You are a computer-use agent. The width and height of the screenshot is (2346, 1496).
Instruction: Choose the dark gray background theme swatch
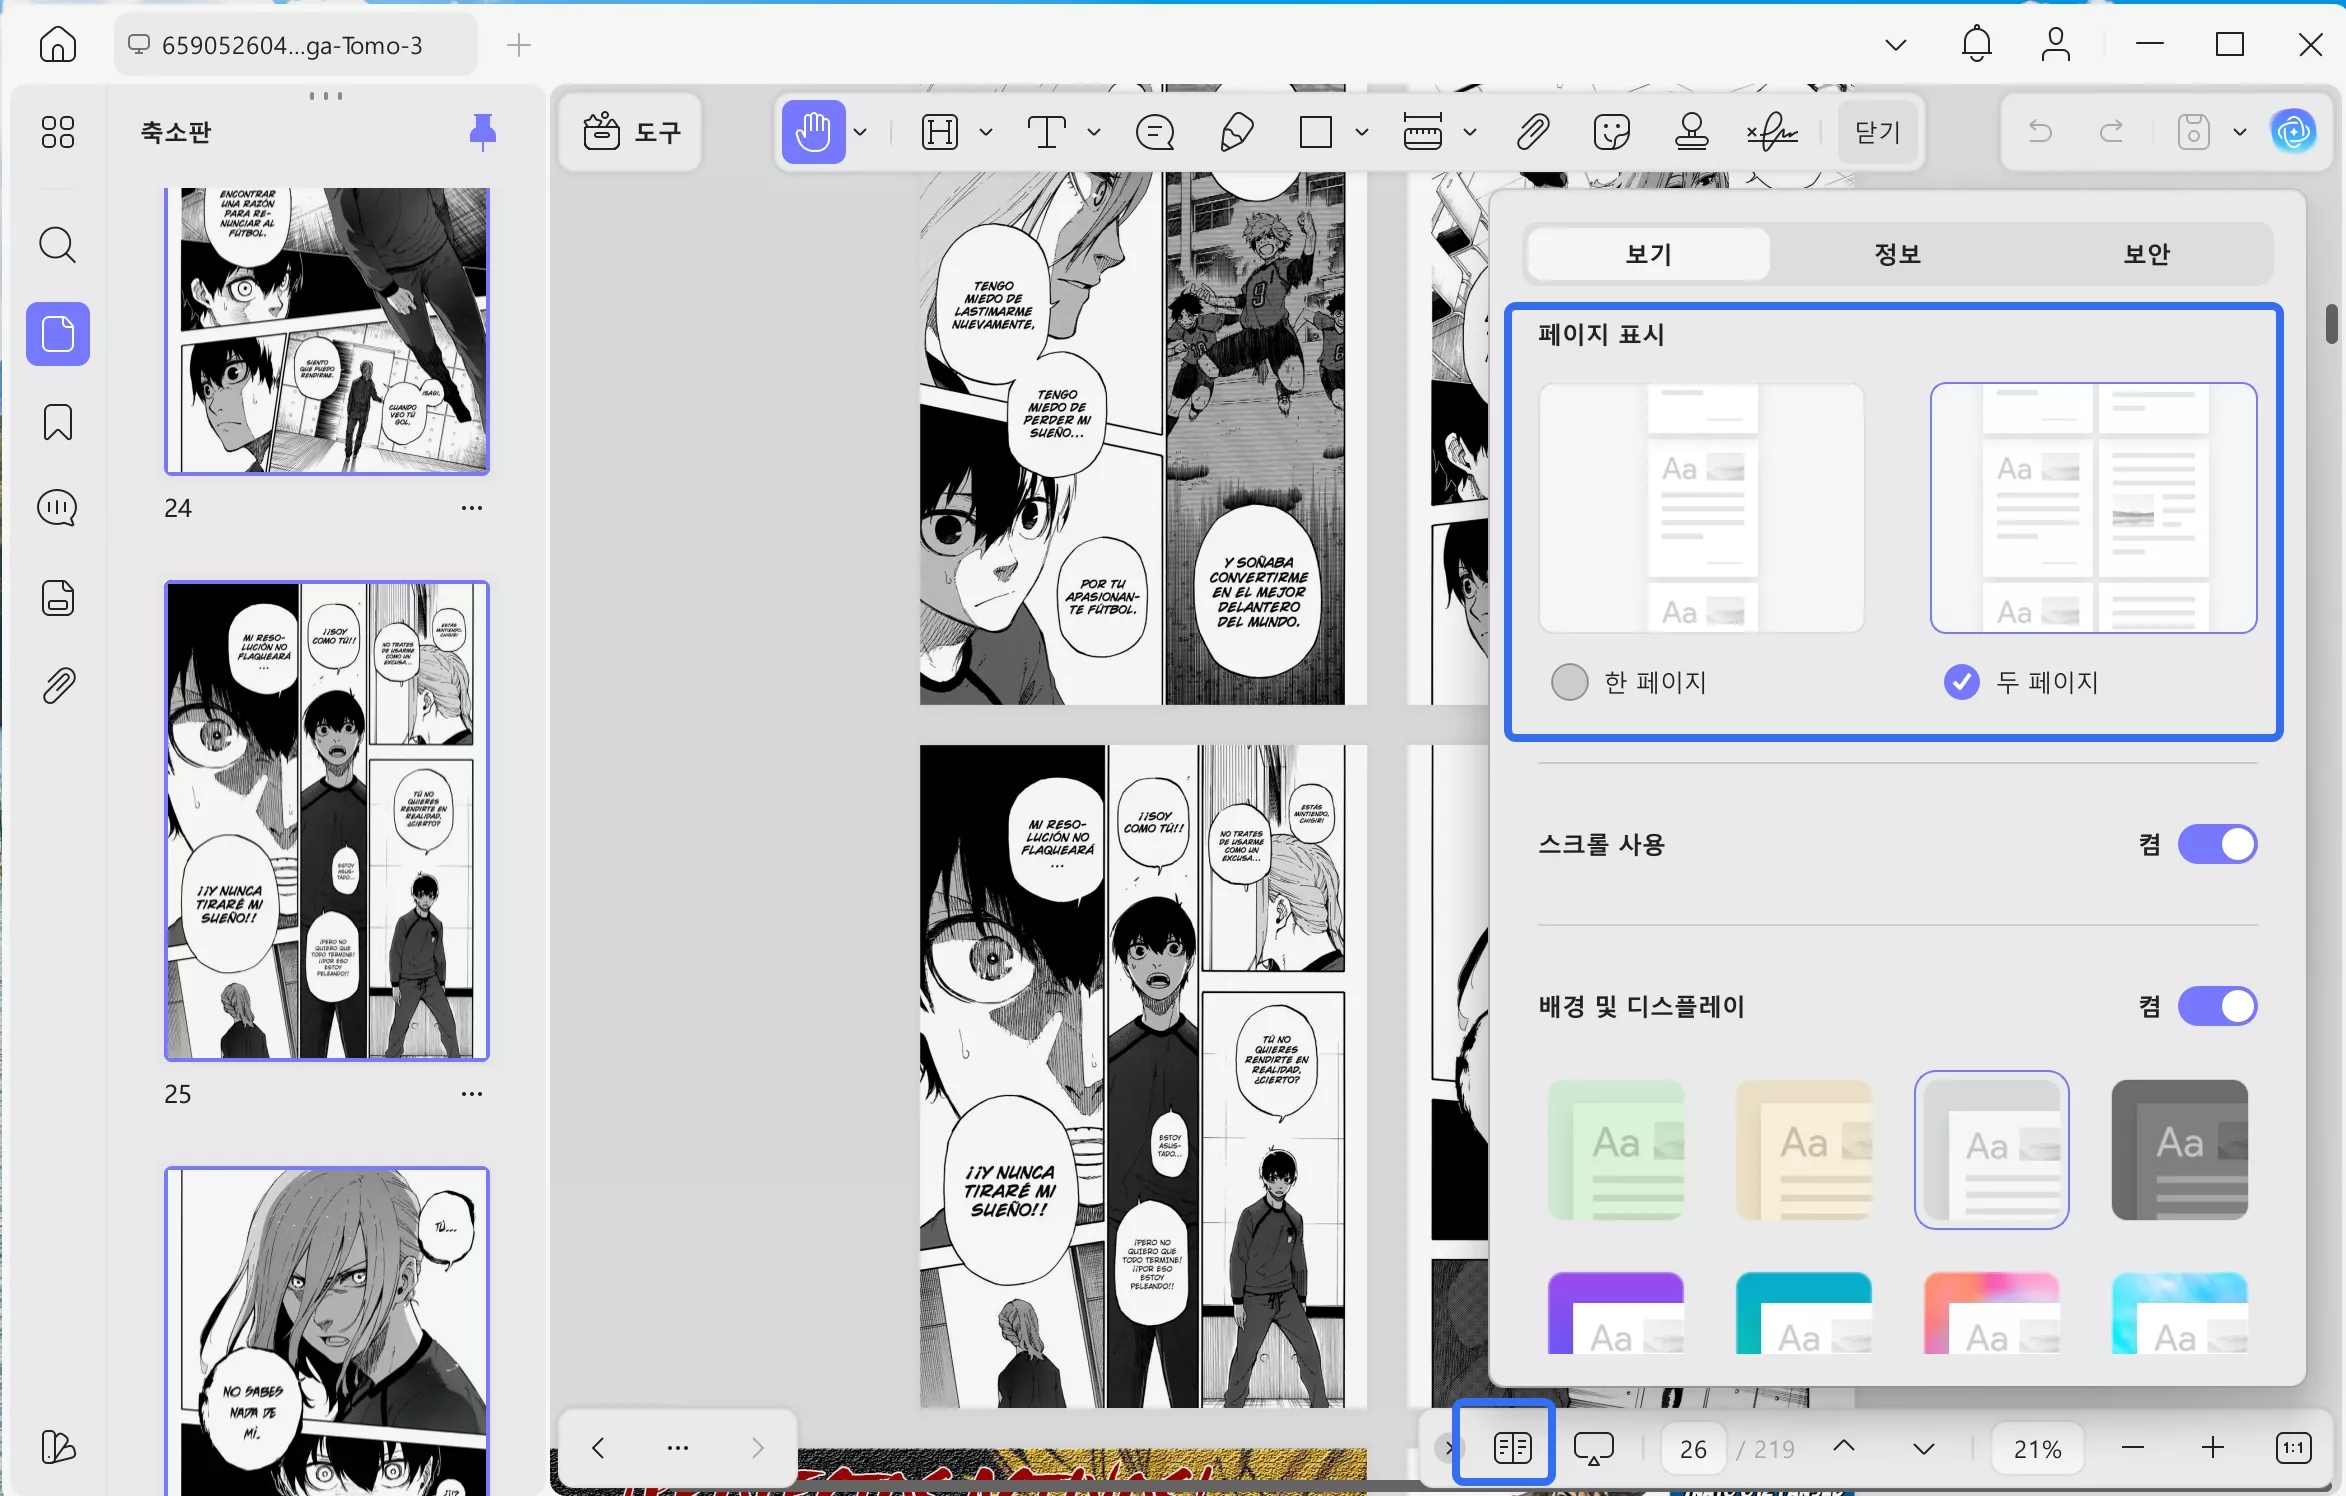tap(2179, 1149)
